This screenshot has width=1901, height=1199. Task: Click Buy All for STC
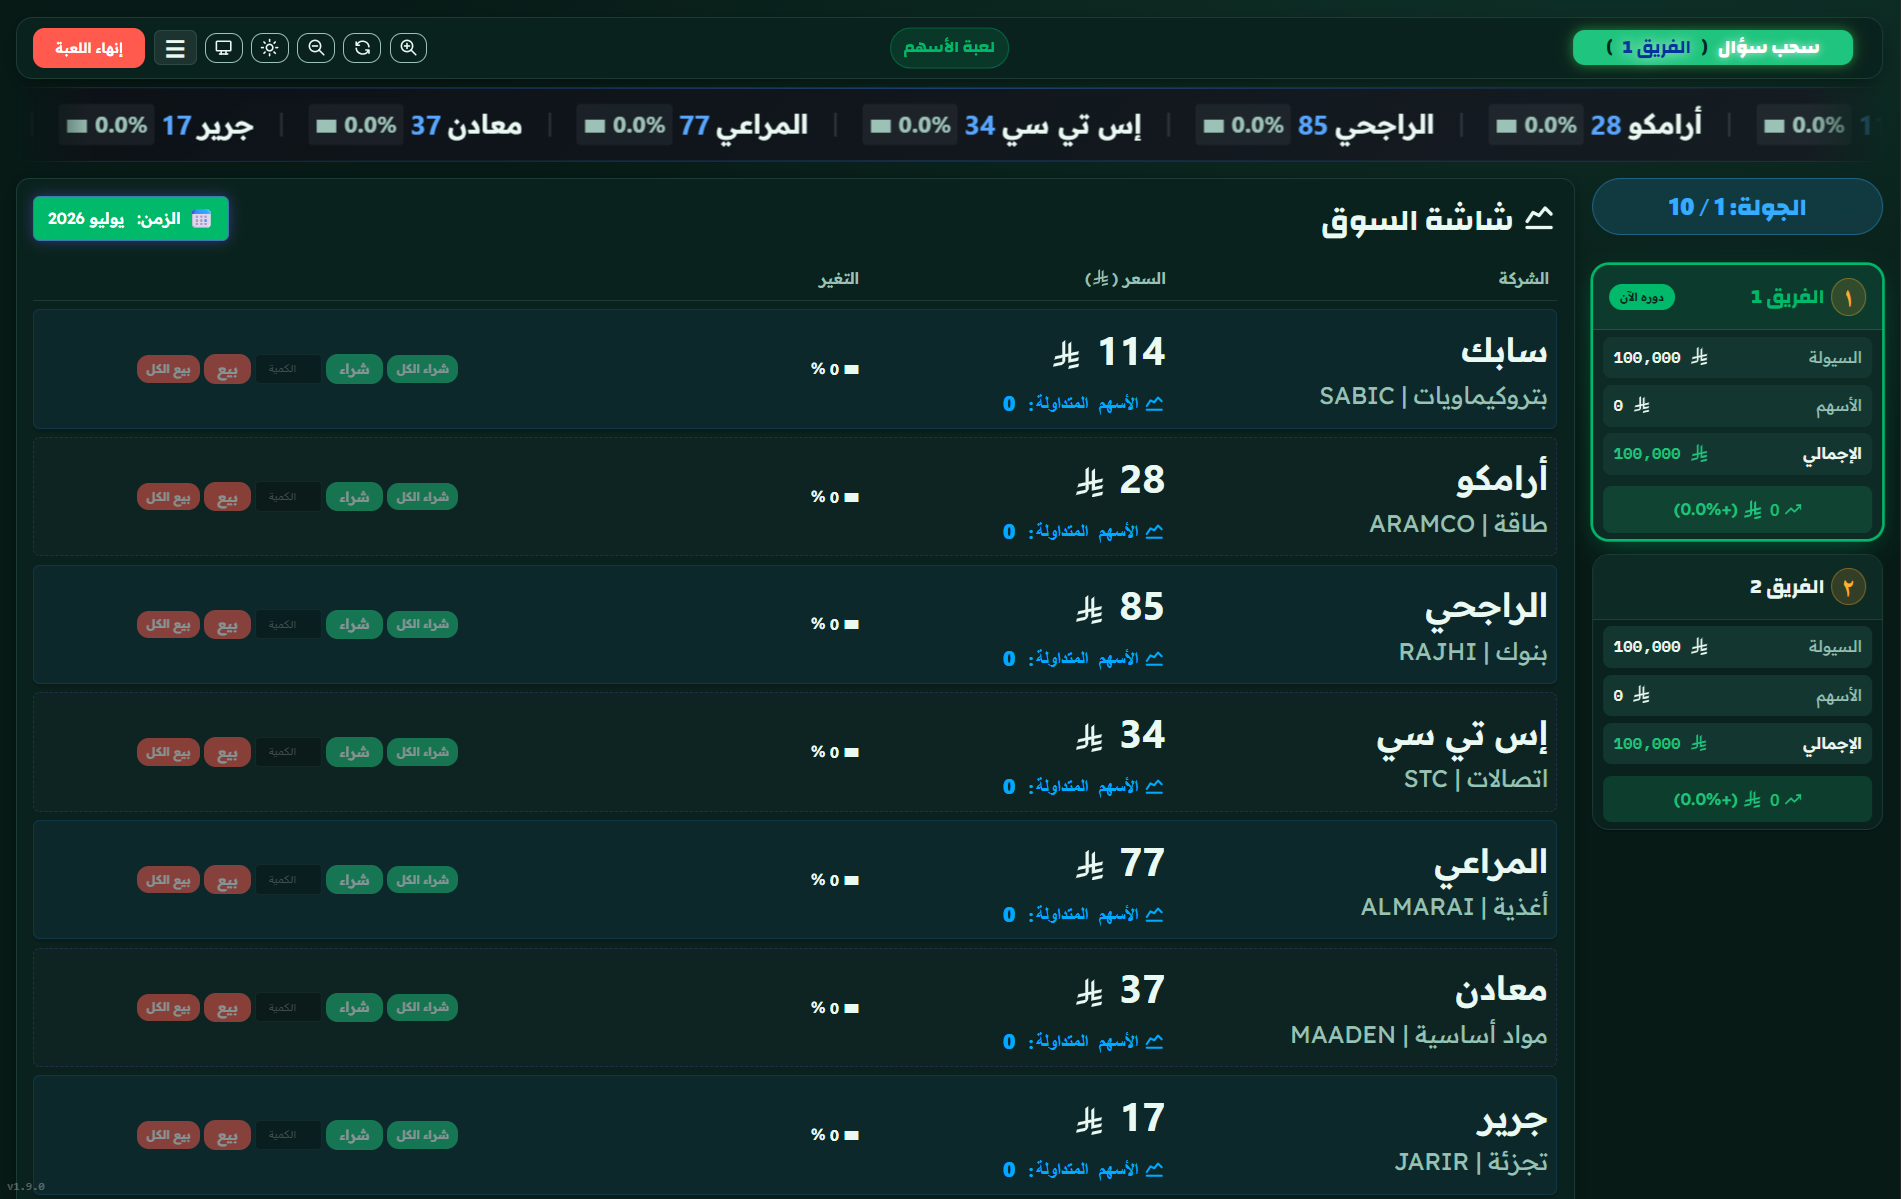coord(422,752)
